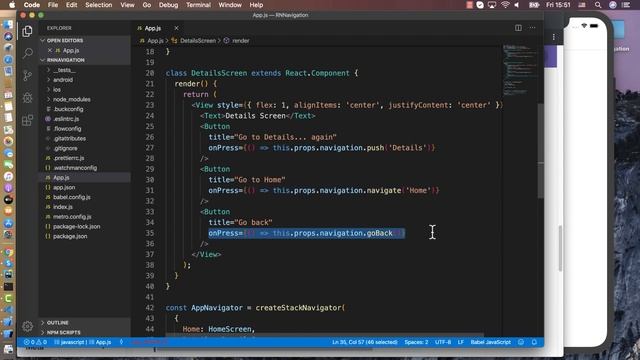Open the Apple menu
This screenshot has width=640, height=360.
[12, 5]
